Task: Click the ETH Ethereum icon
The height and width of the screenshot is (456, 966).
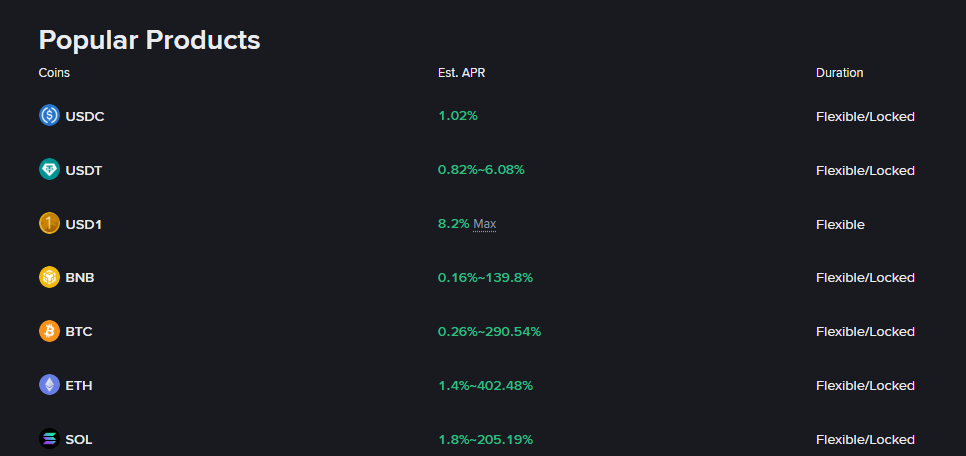Action: coord(50,385)
